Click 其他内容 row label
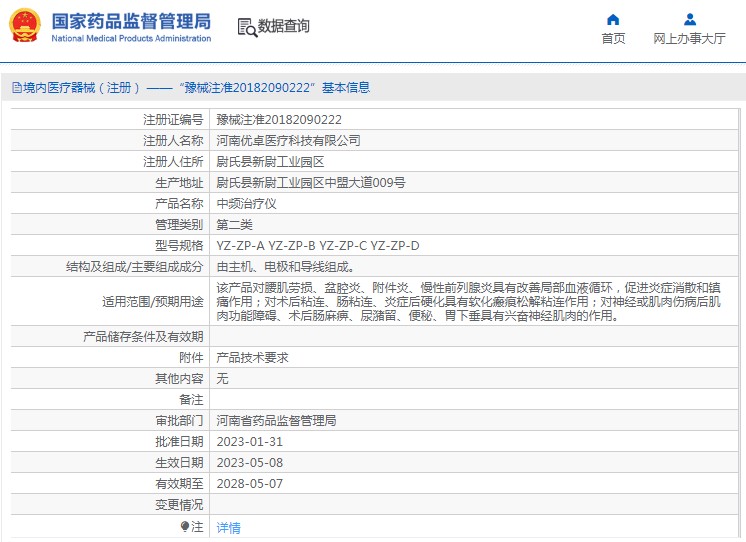Viewport: 746px width, 542px height. [179, 378]
